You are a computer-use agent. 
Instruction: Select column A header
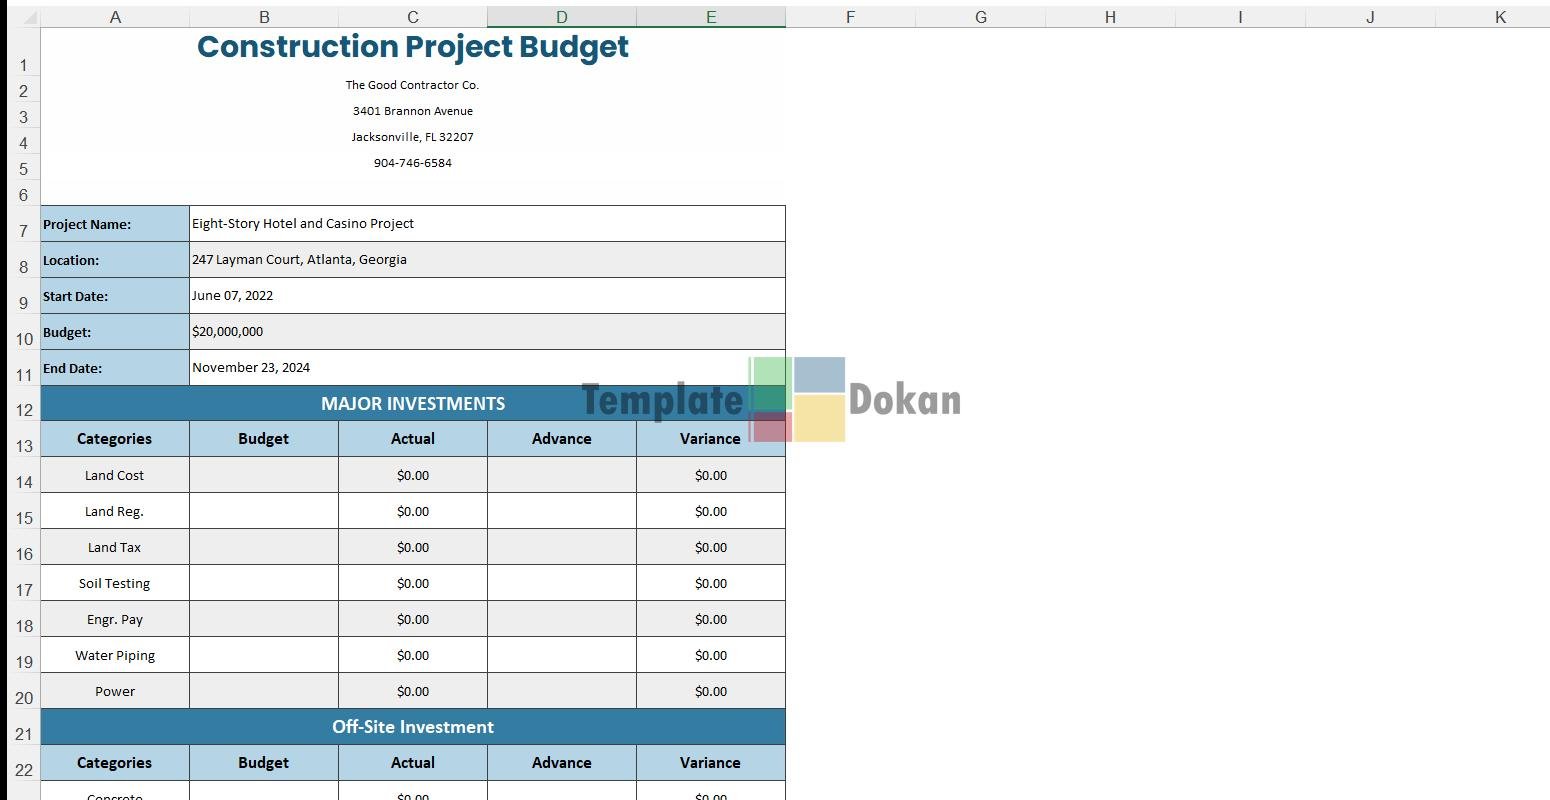[115, 17]
